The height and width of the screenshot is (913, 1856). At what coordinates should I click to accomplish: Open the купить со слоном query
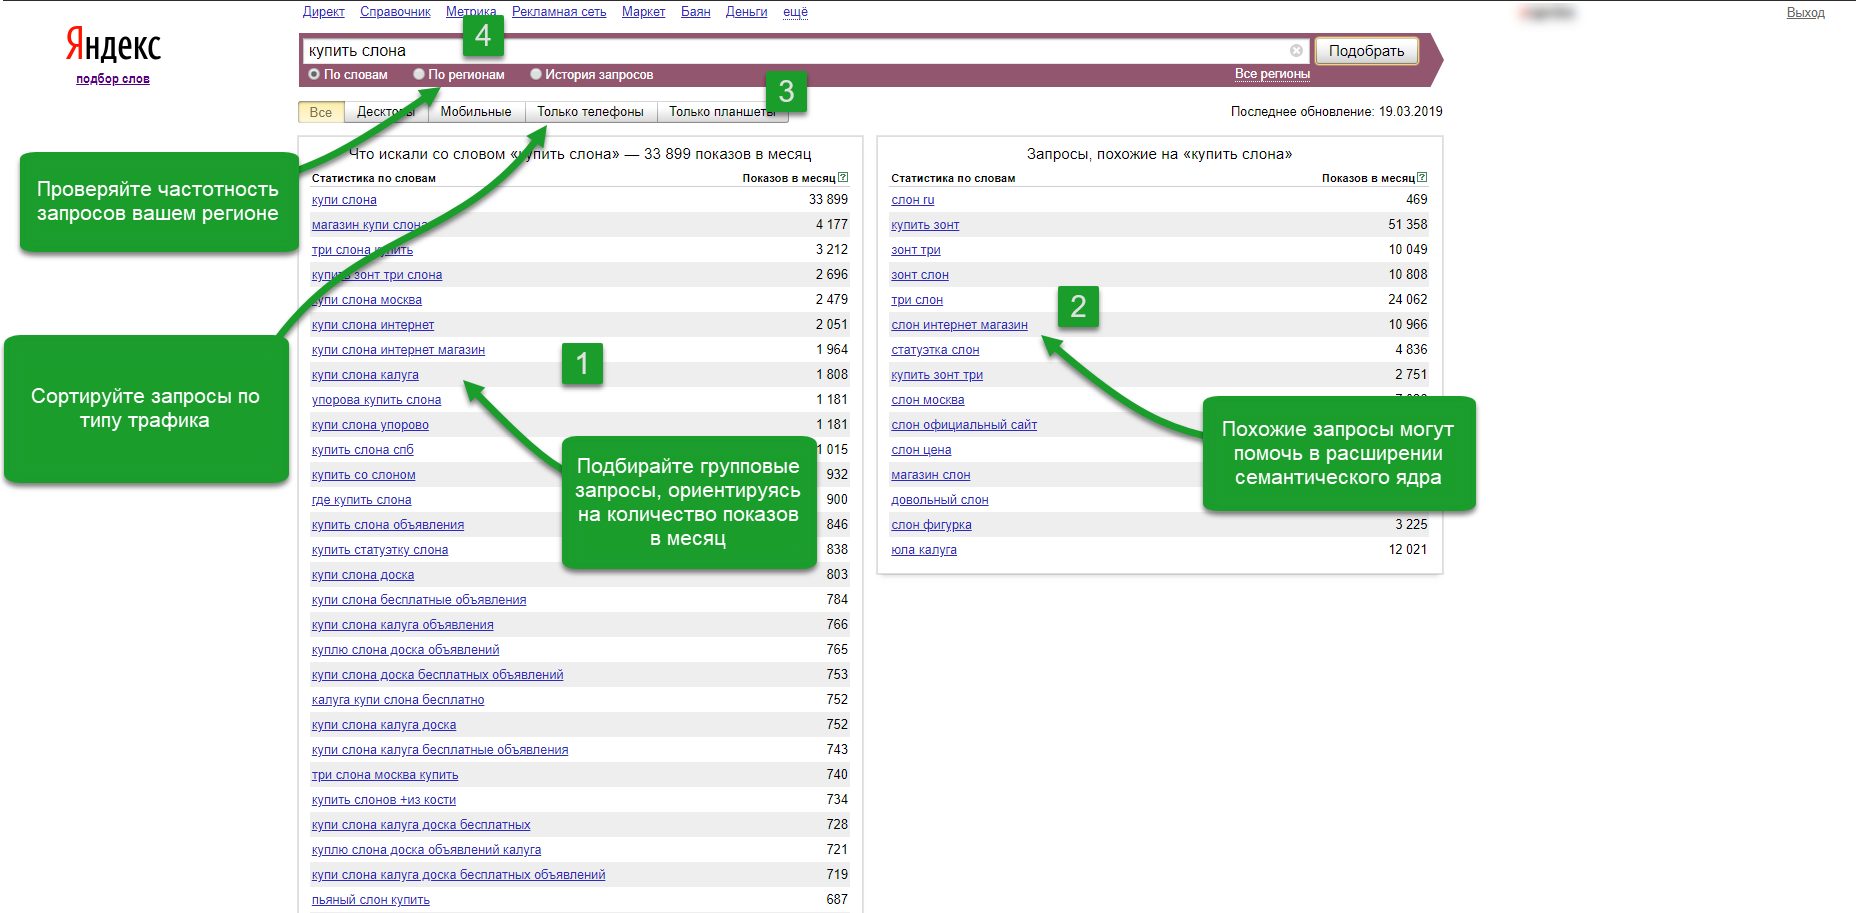tap(363, 475)
